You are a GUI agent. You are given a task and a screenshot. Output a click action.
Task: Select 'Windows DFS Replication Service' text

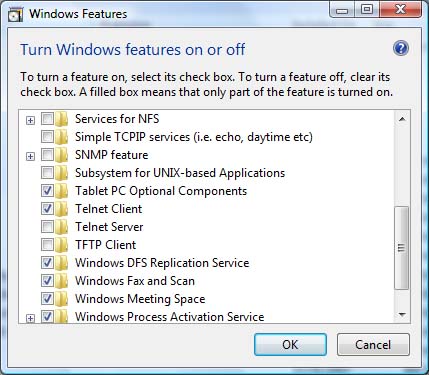(162, 263)
